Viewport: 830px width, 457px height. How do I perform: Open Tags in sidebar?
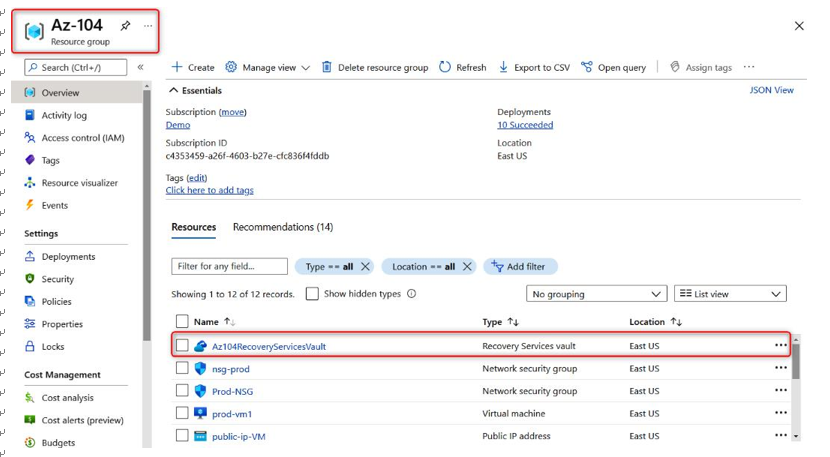tap(51, 160)
